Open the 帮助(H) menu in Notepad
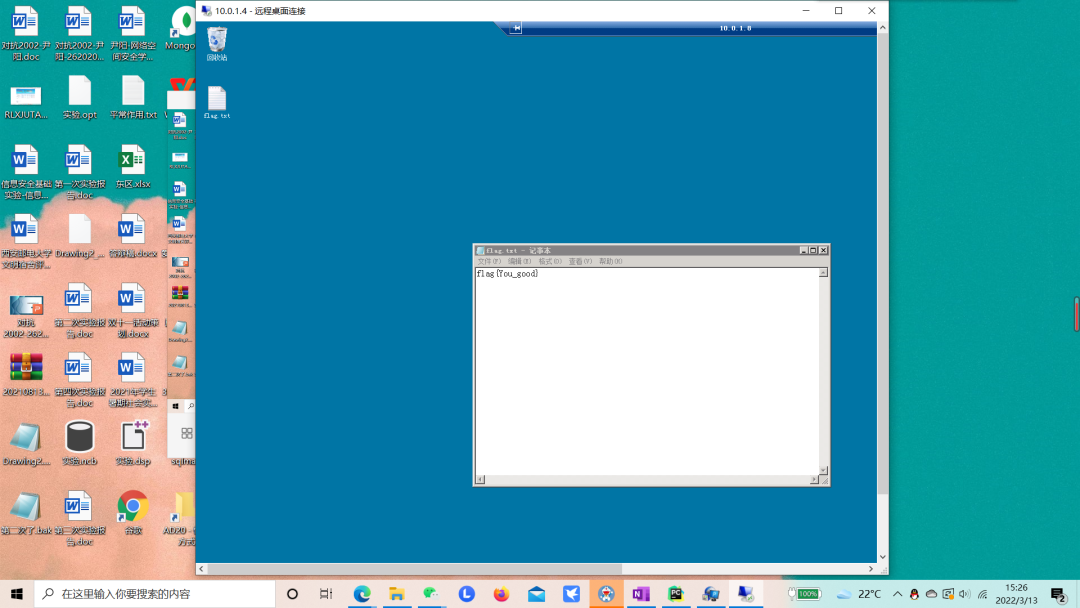Image resolution: width=1080 pixels, height=608 pixels. (x=610, y=262)
